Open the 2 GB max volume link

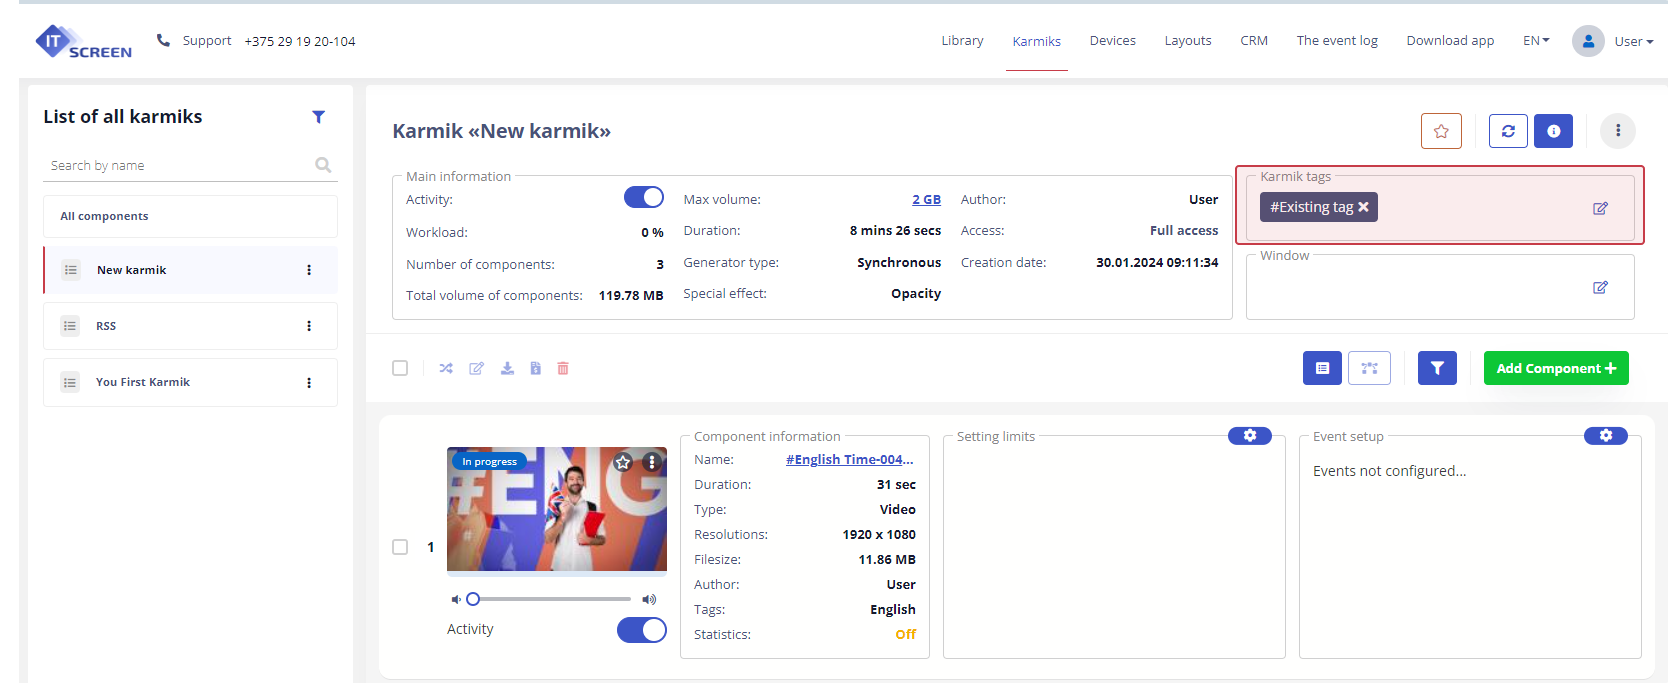(x=926, y=200)
